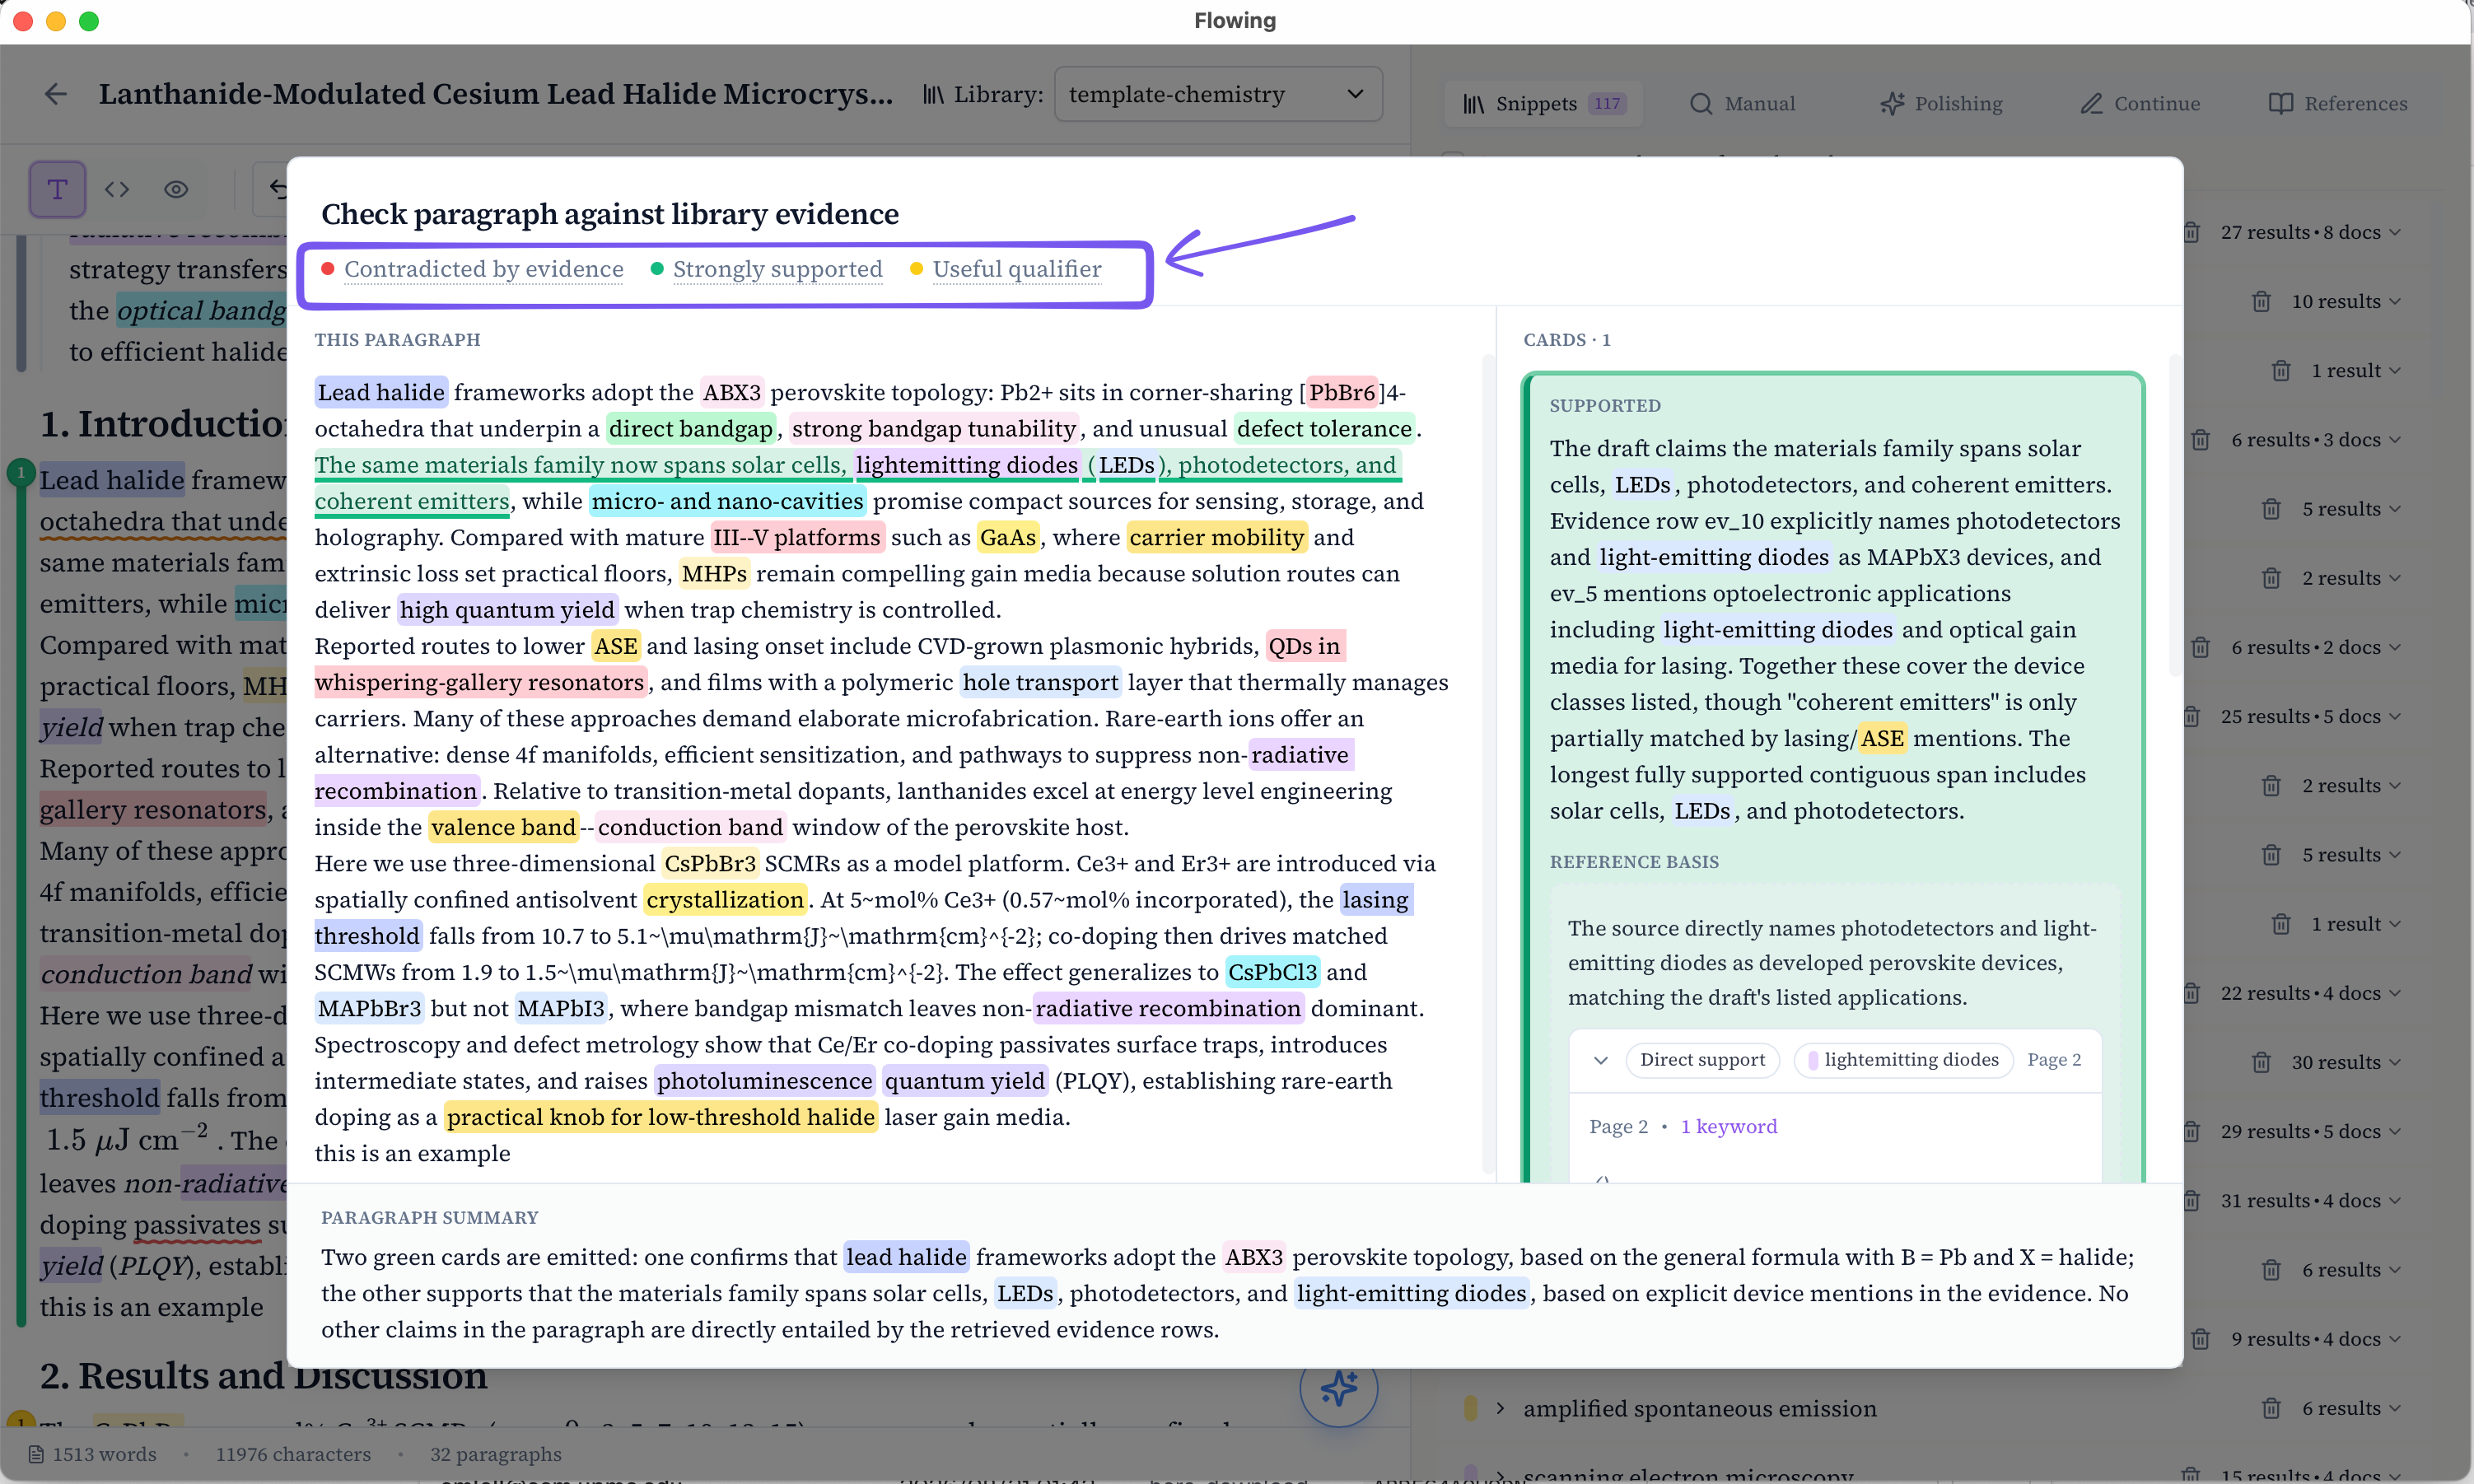Click trash icon beside 31 results · 4 docs
Viewport: 2474px width, 1484px height.
coord(2191,1200)
